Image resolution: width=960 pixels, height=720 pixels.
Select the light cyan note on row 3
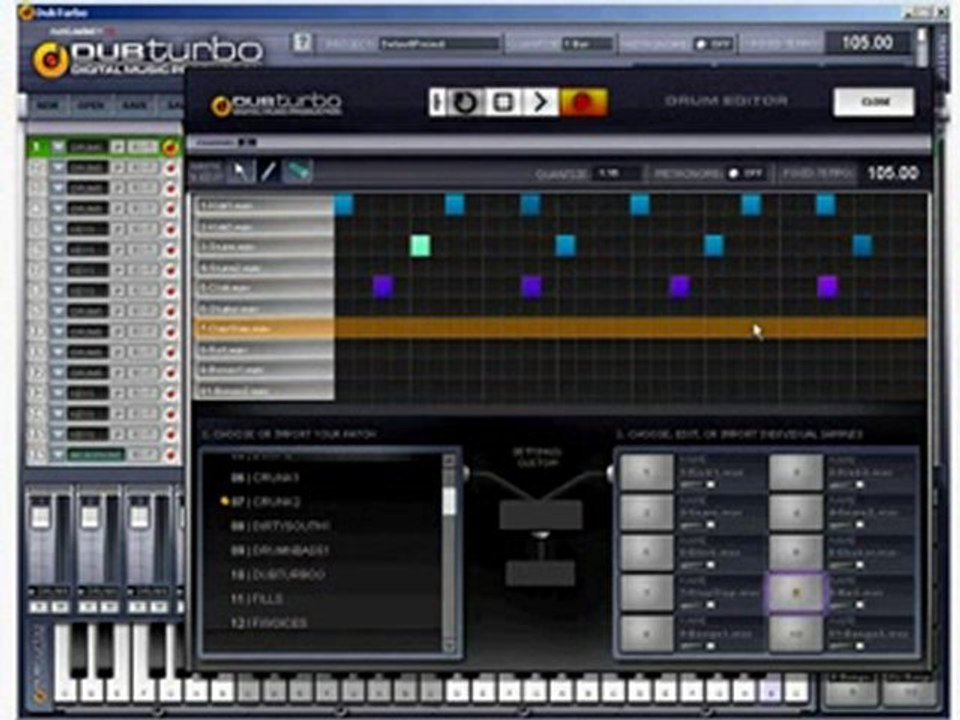click(x=420, y=246)
